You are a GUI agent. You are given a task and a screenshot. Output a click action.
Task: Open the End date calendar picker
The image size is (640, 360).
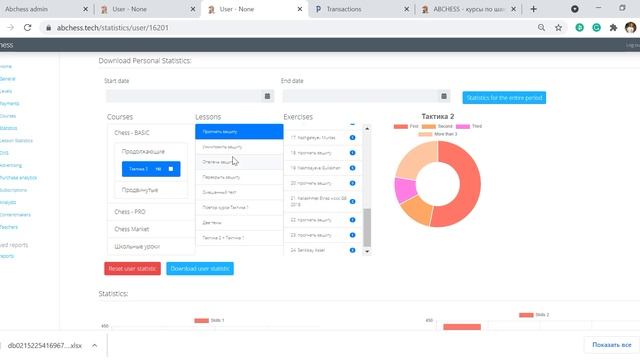tap(444, 96)
